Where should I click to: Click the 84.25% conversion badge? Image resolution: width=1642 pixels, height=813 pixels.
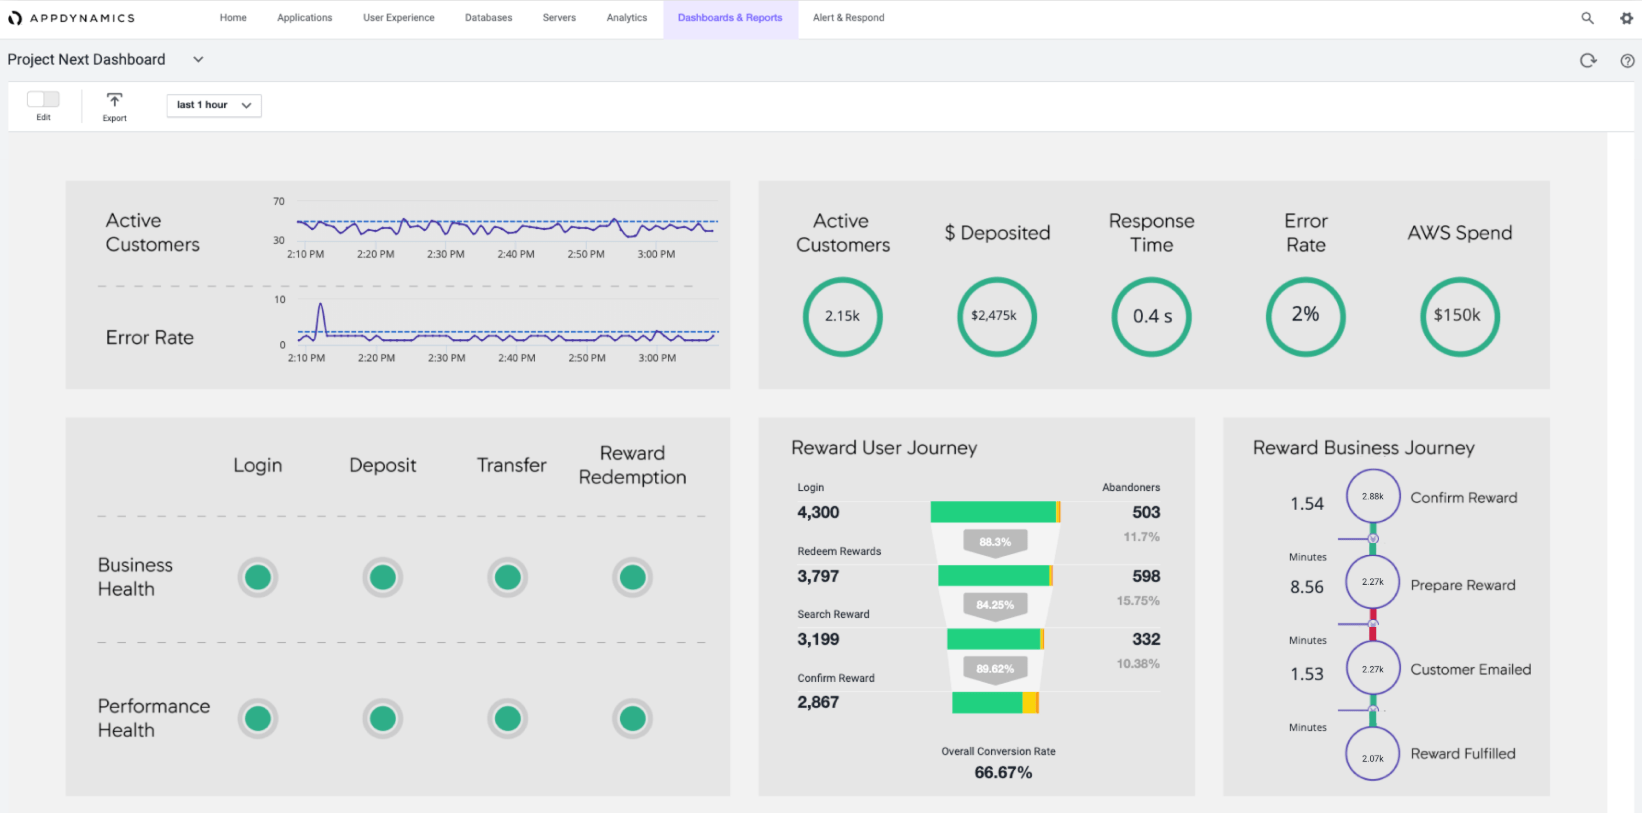995,605
